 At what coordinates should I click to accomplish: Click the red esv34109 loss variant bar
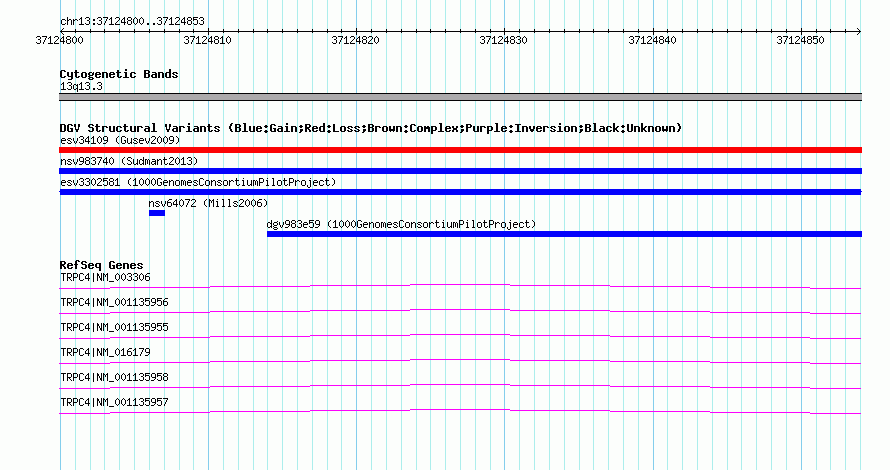tap(460, 150)
